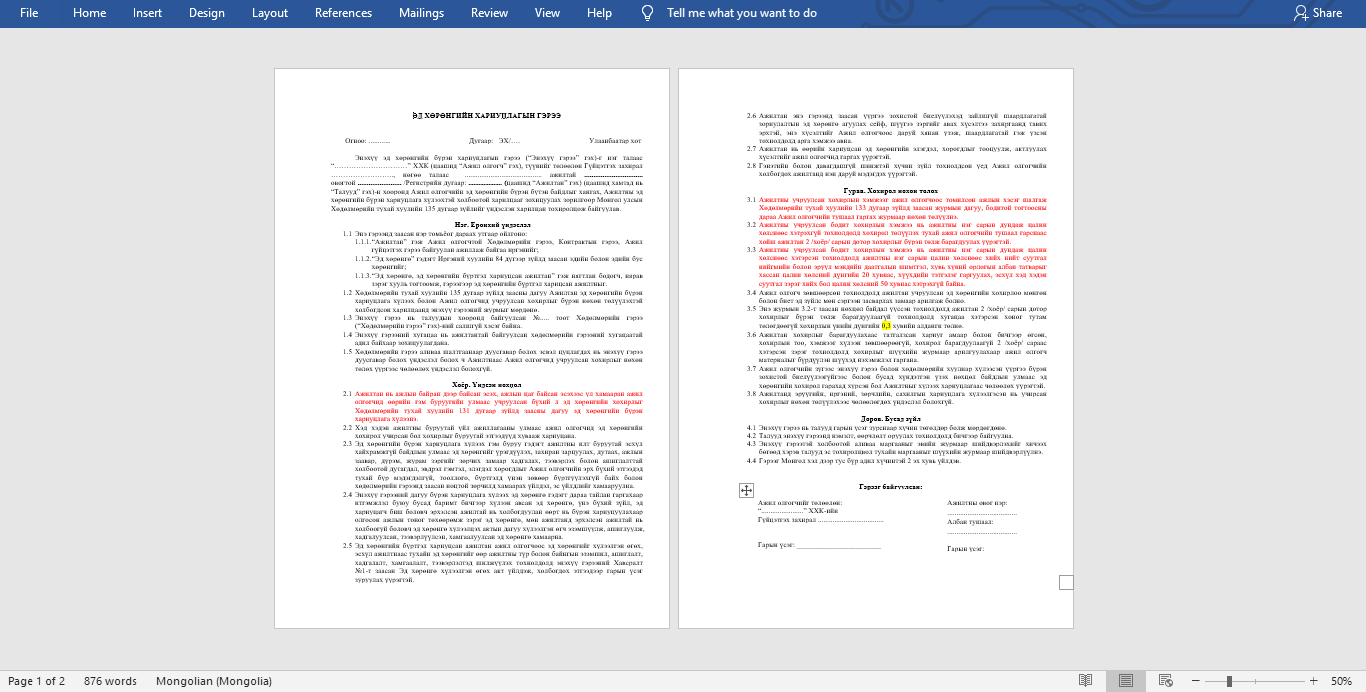Select the Design ribbon tab
Image resolution: width=1366 pixels, height=692 pixels.
[207, 13]
